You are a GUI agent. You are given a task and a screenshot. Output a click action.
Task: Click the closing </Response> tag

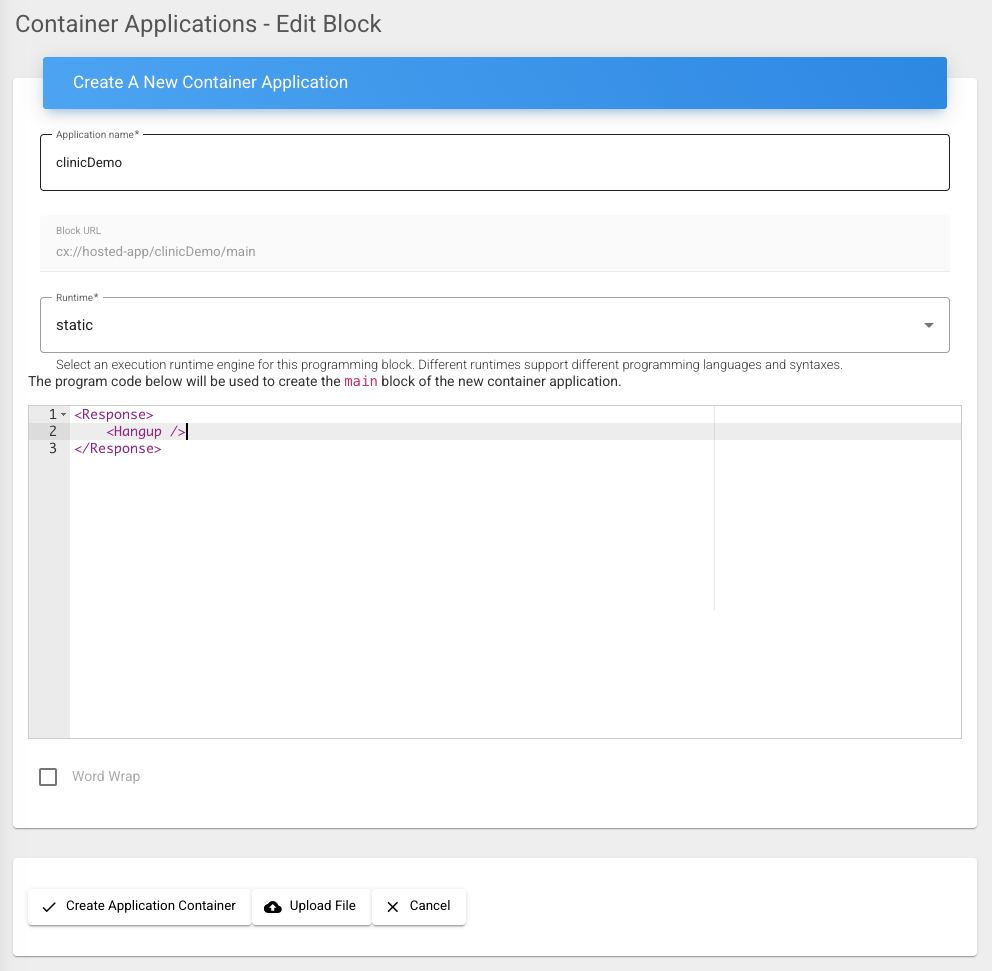tap(117, 449)
